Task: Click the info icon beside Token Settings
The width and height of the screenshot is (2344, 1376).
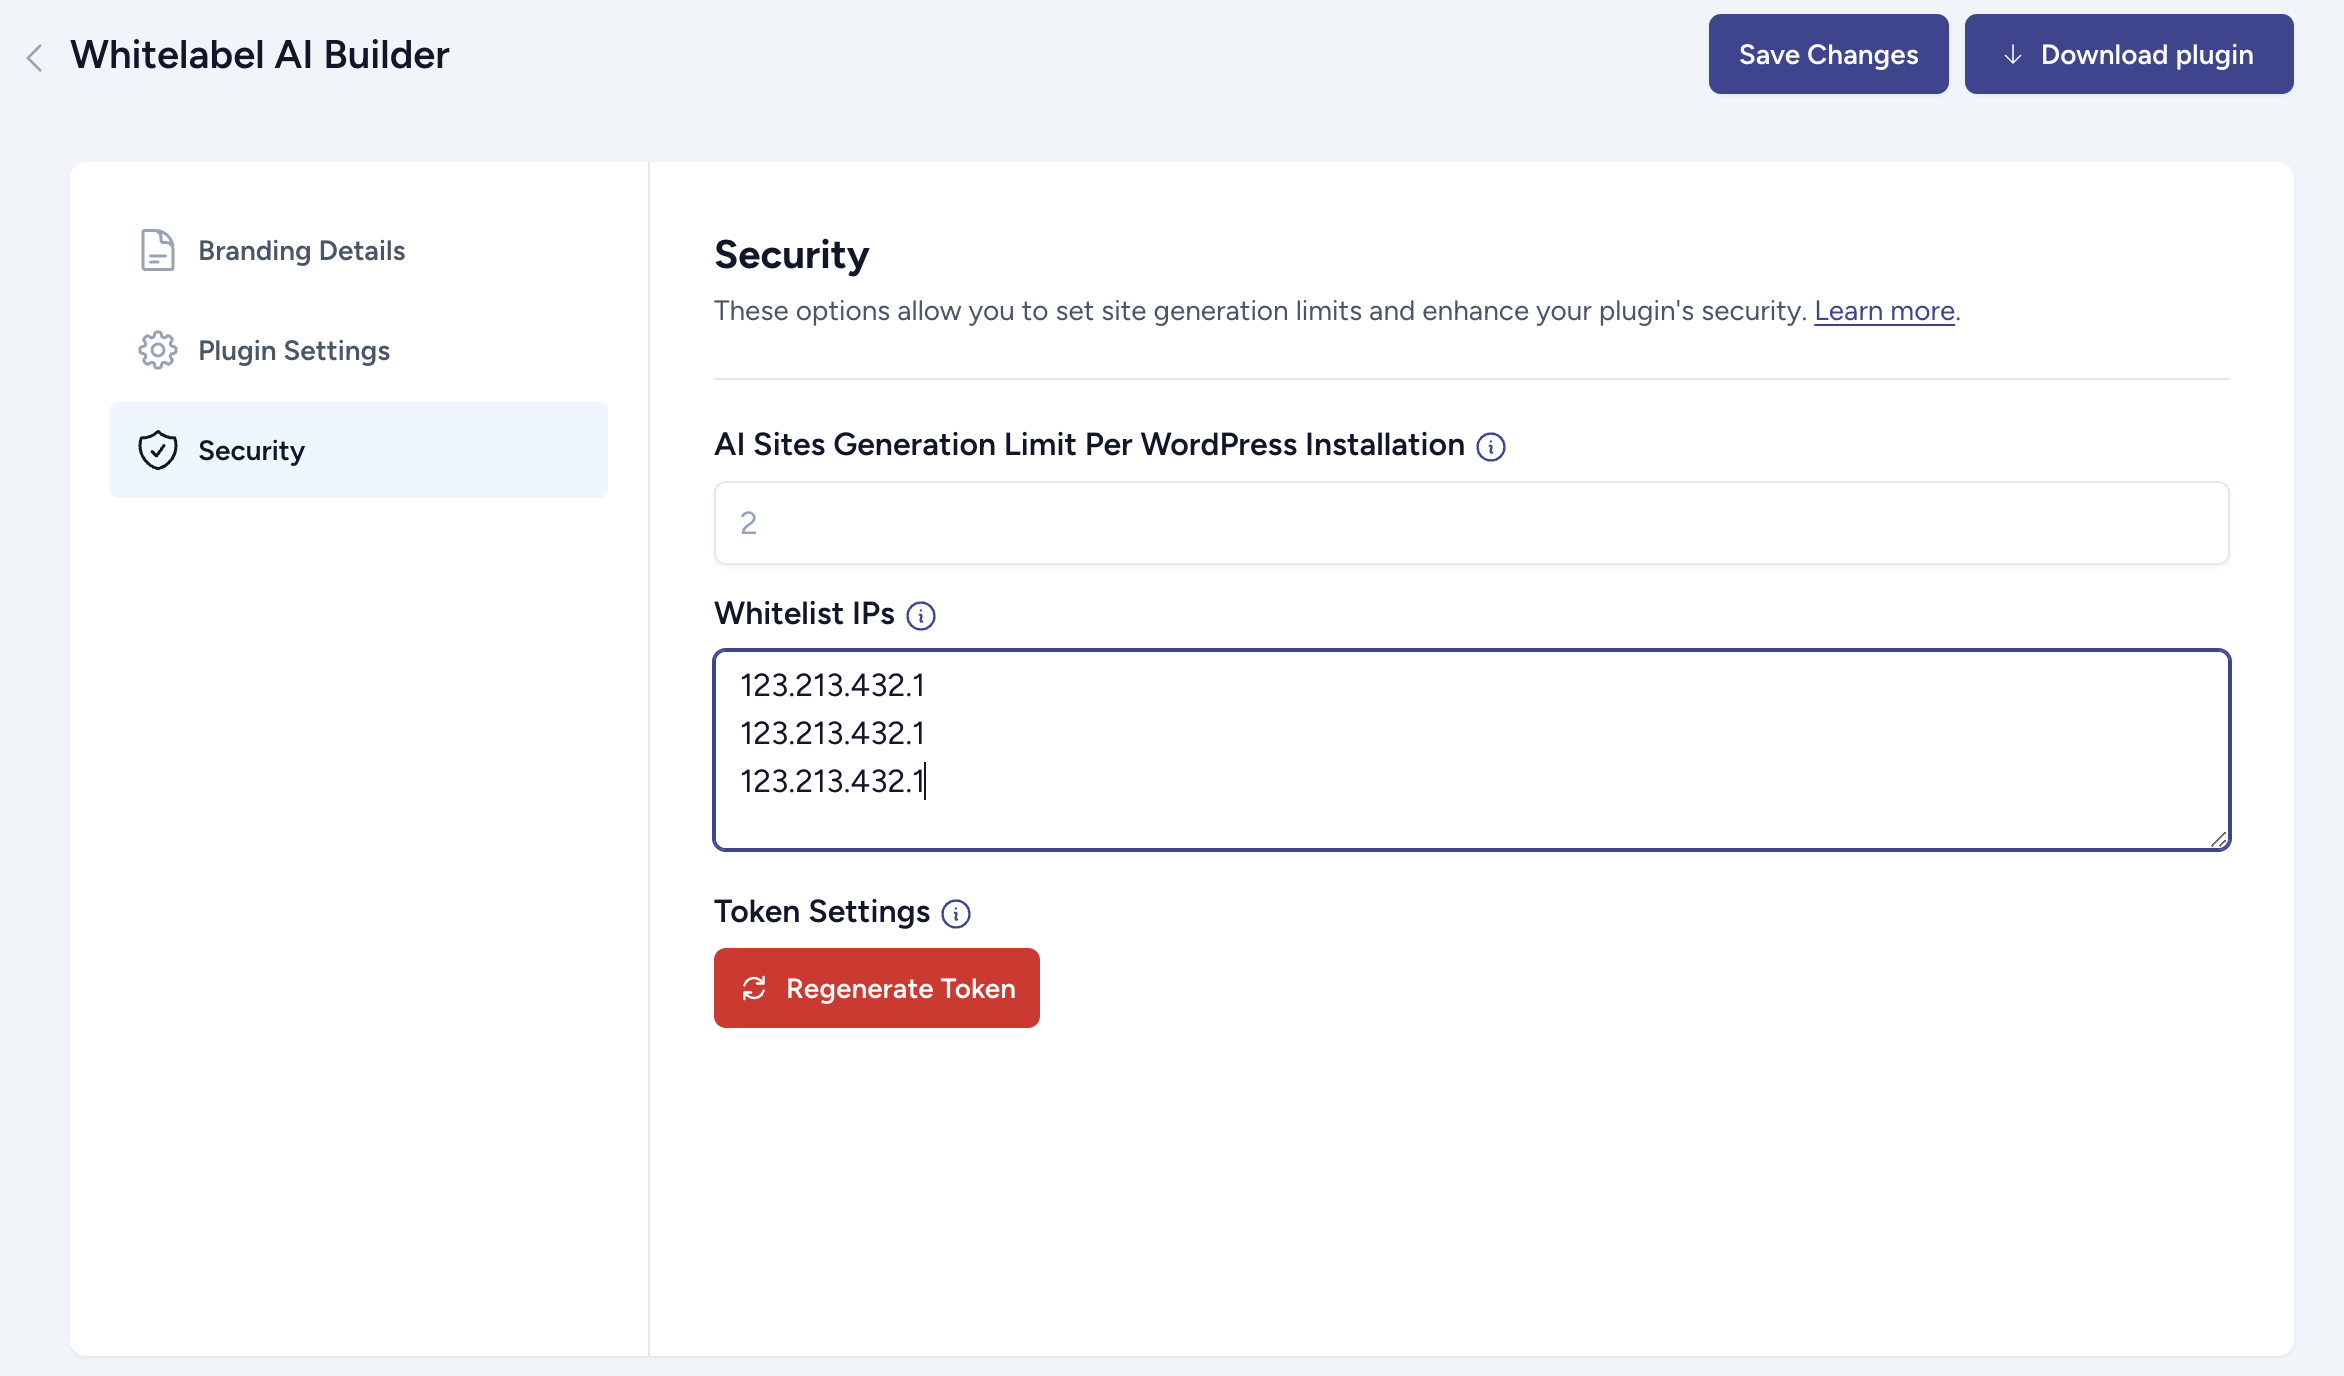Action: pos(956,914)
